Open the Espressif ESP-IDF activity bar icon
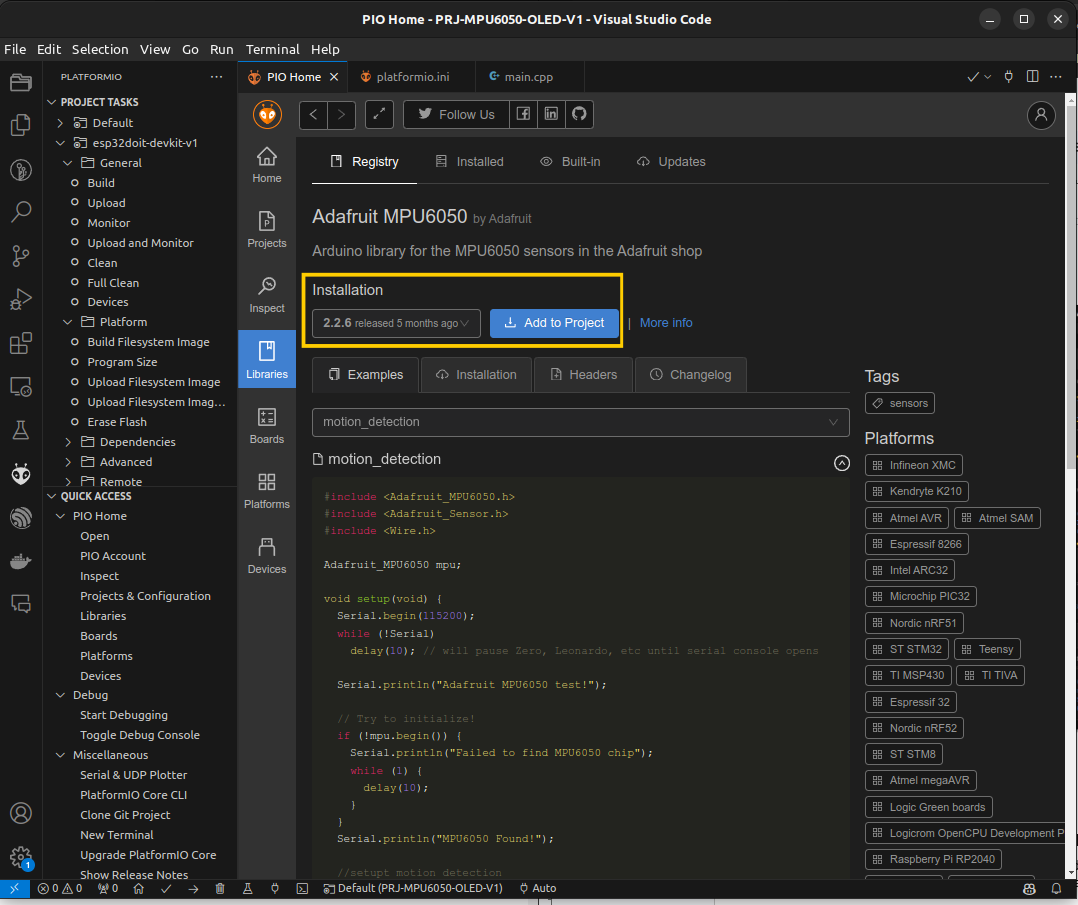The image size is (1078, 905). coord(21,518)
